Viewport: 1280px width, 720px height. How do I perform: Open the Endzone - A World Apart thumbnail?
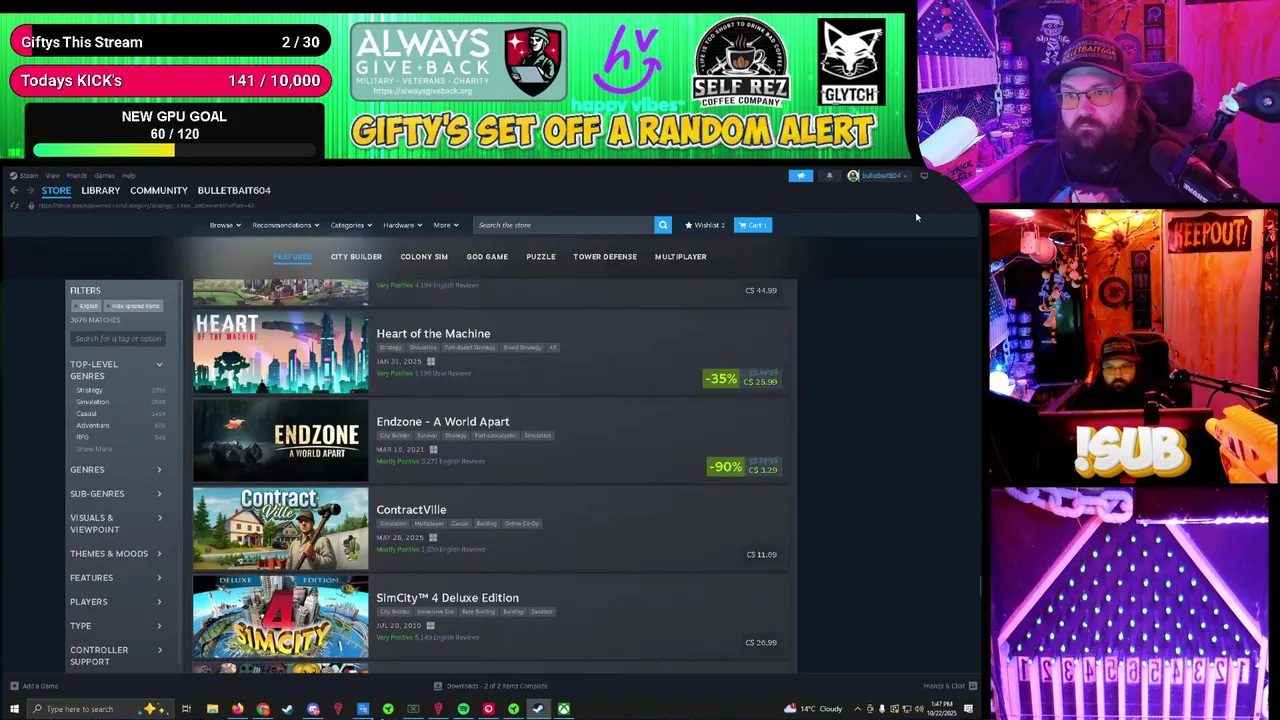pos(280,441)
